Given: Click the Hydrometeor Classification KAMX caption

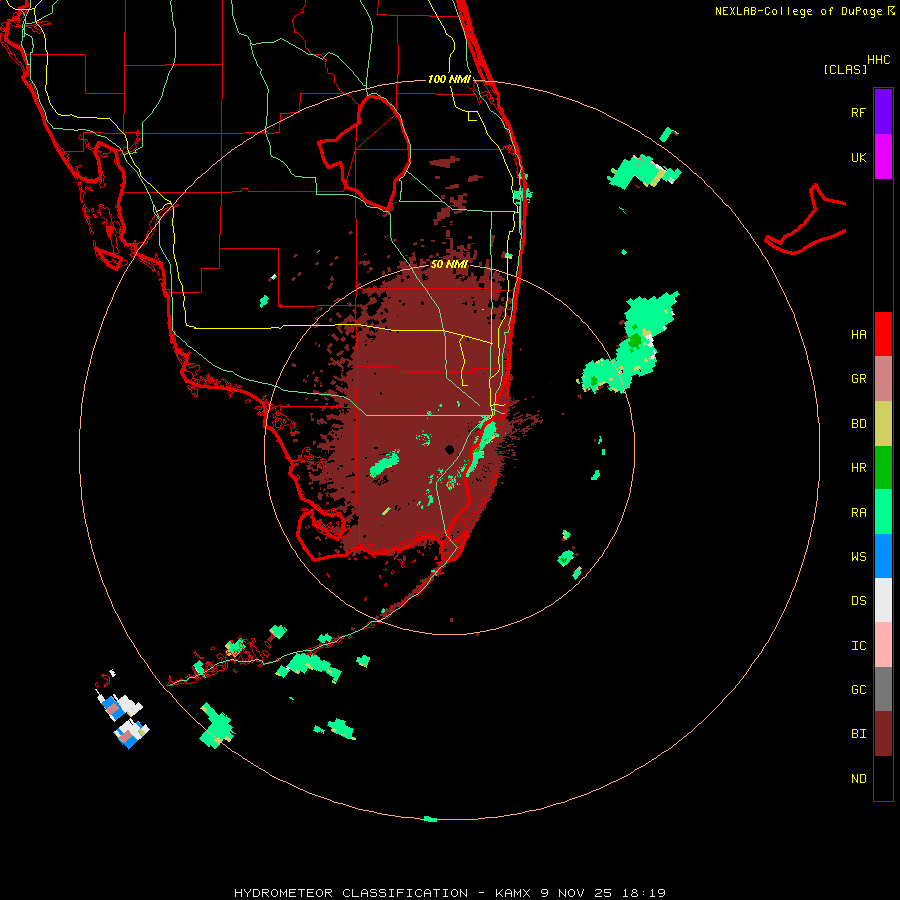Looking at the screenshot, I should point(449,893).
